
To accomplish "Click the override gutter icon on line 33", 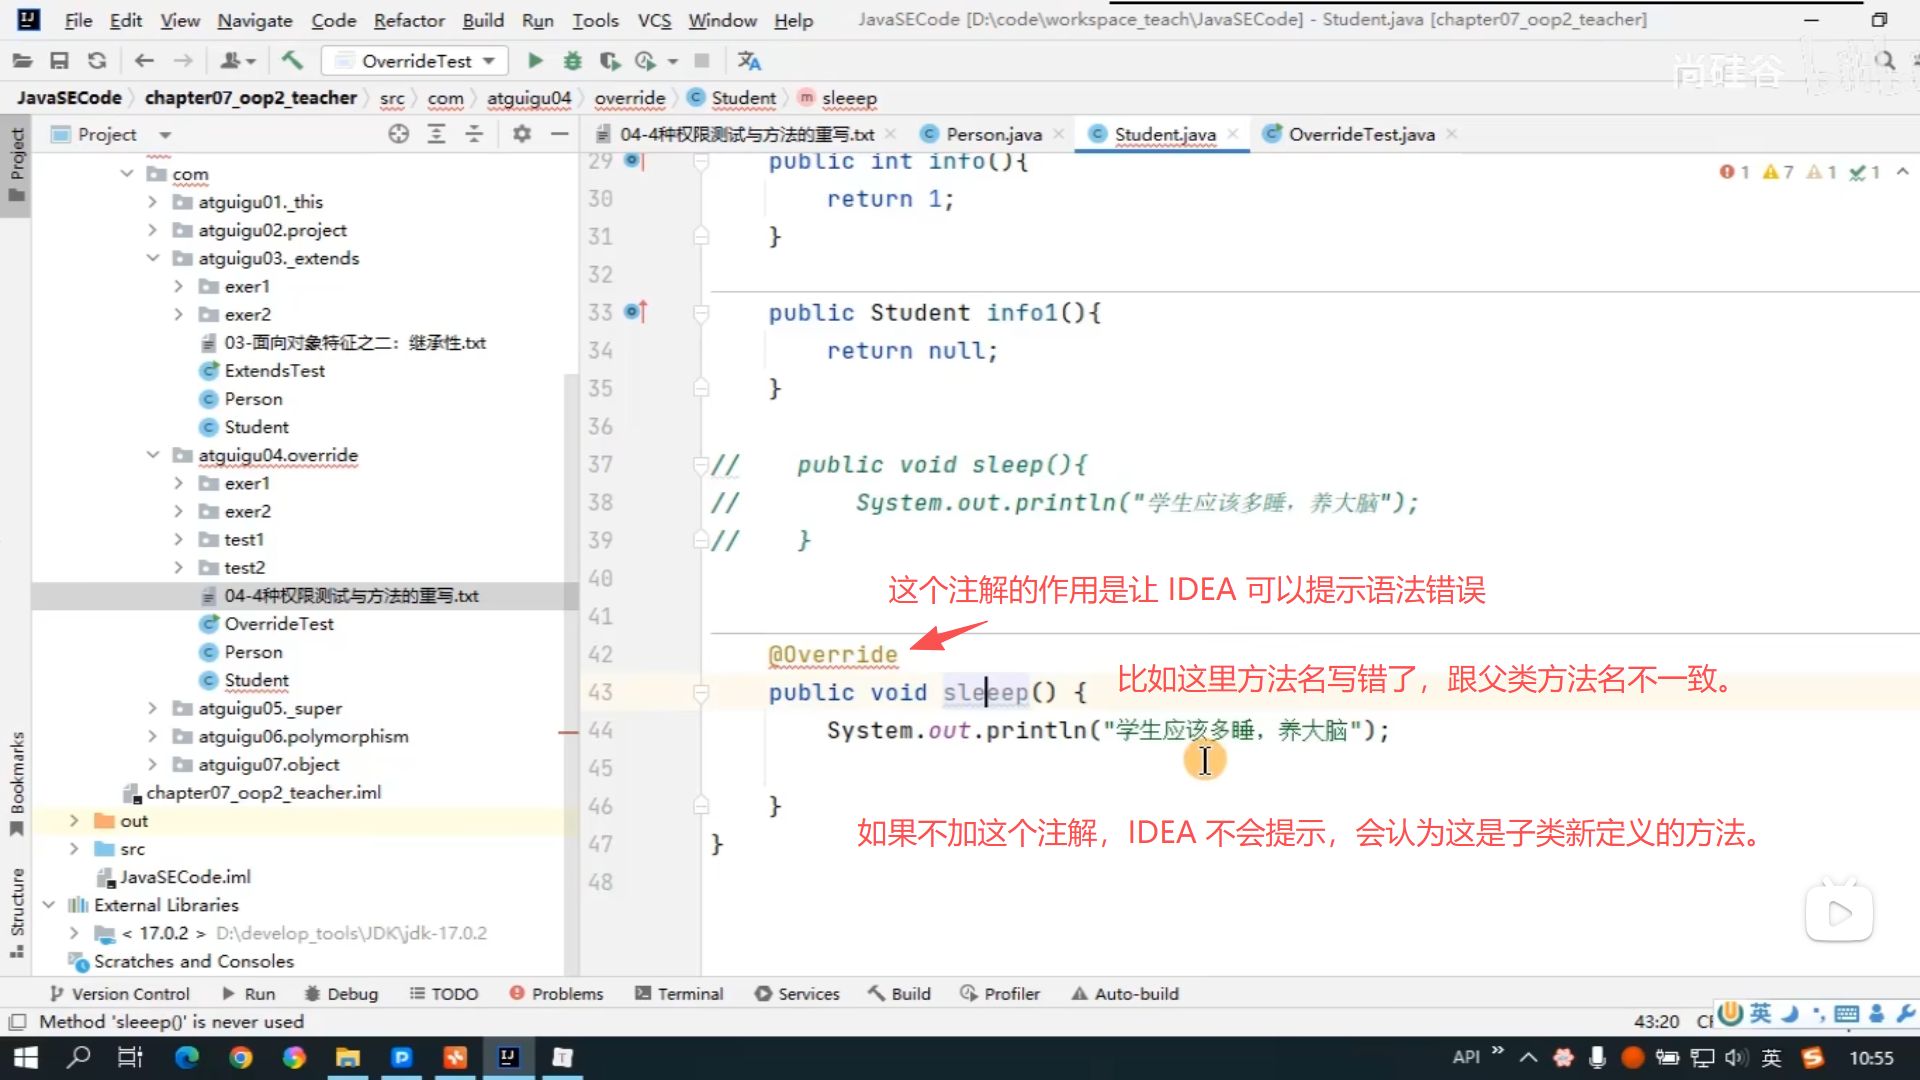I will coord(634,312).
